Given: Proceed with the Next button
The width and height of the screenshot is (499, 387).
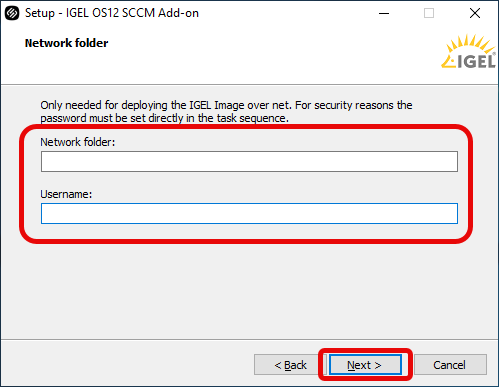Looking at the screenshot, I should click(365, 365).
